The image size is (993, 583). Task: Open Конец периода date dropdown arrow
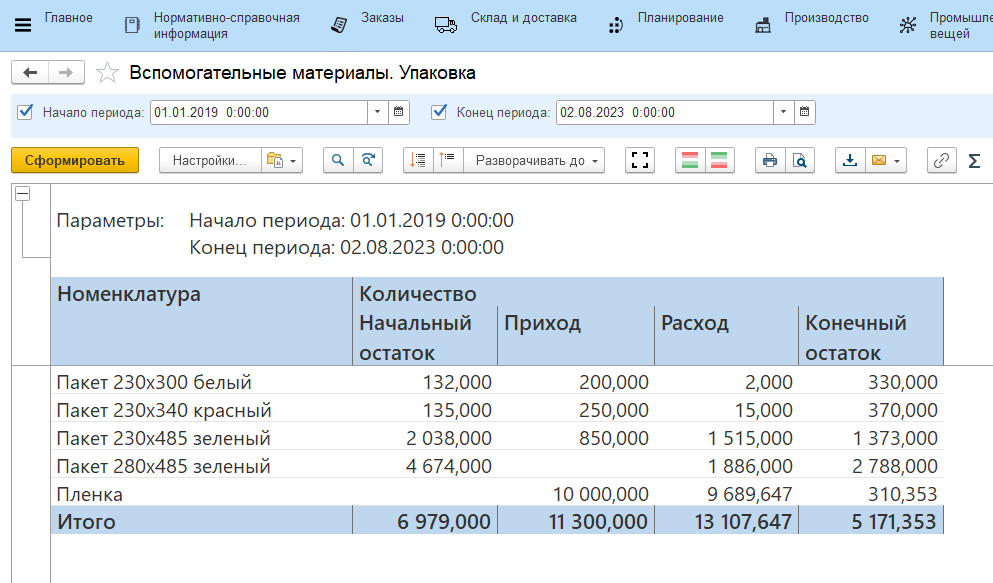(x=783, y=112)
